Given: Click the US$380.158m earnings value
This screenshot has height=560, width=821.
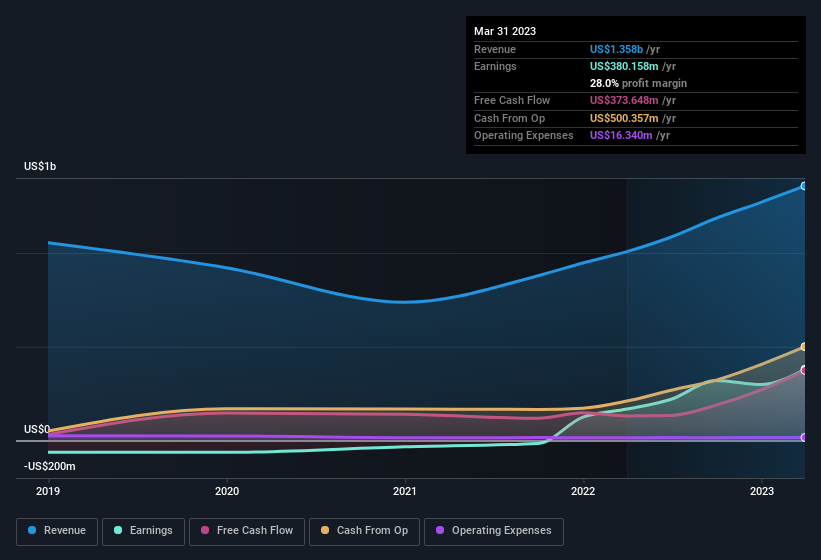Looking at the screenshot, I should [624, 66].
